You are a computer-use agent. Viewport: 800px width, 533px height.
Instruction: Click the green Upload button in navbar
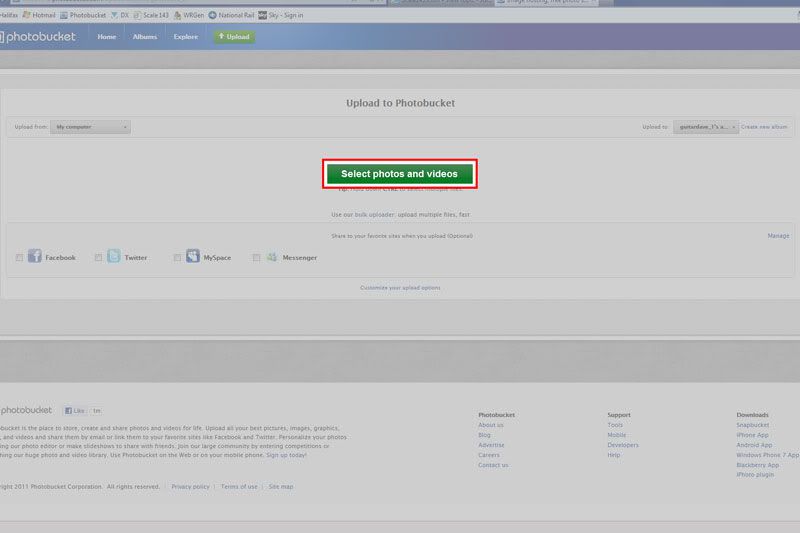(234, 37)
